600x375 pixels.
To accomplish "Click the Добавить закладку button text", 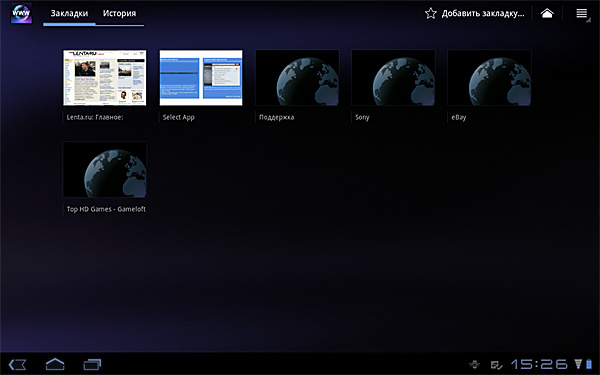I will pos(483,13).
